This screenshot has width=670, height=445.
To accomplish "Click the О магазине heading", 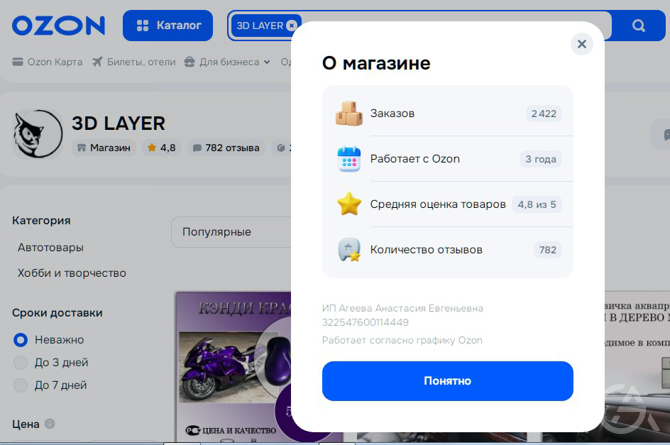I will tap(376, 63).
